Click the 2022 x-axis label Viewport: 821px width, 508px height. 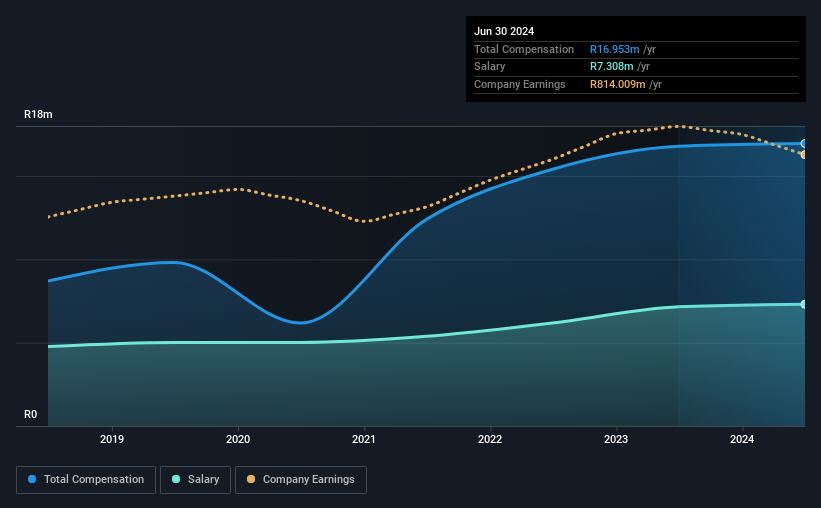click(490, 439)
